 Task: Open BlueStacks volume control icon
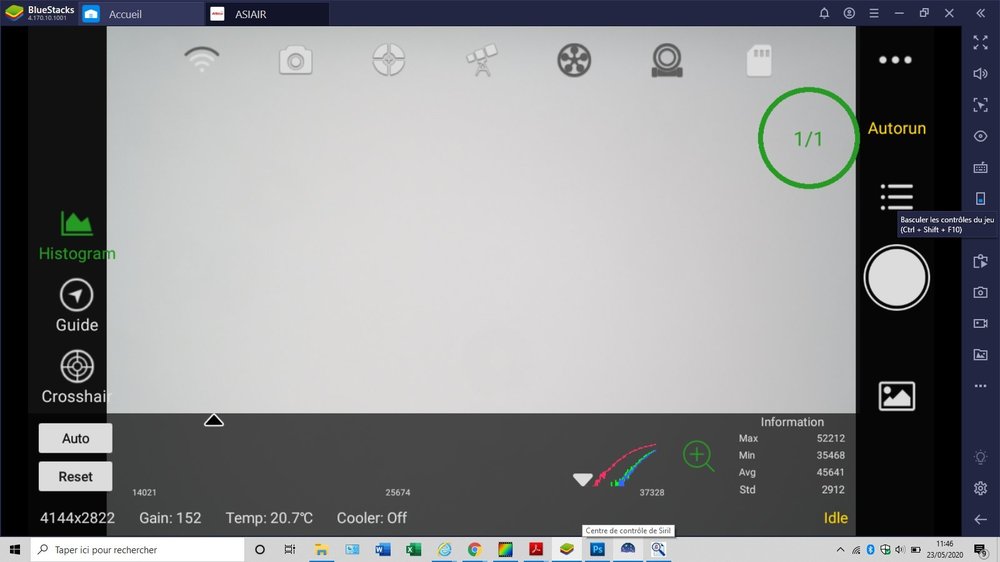pyautogui.click(x=980, y=74)
